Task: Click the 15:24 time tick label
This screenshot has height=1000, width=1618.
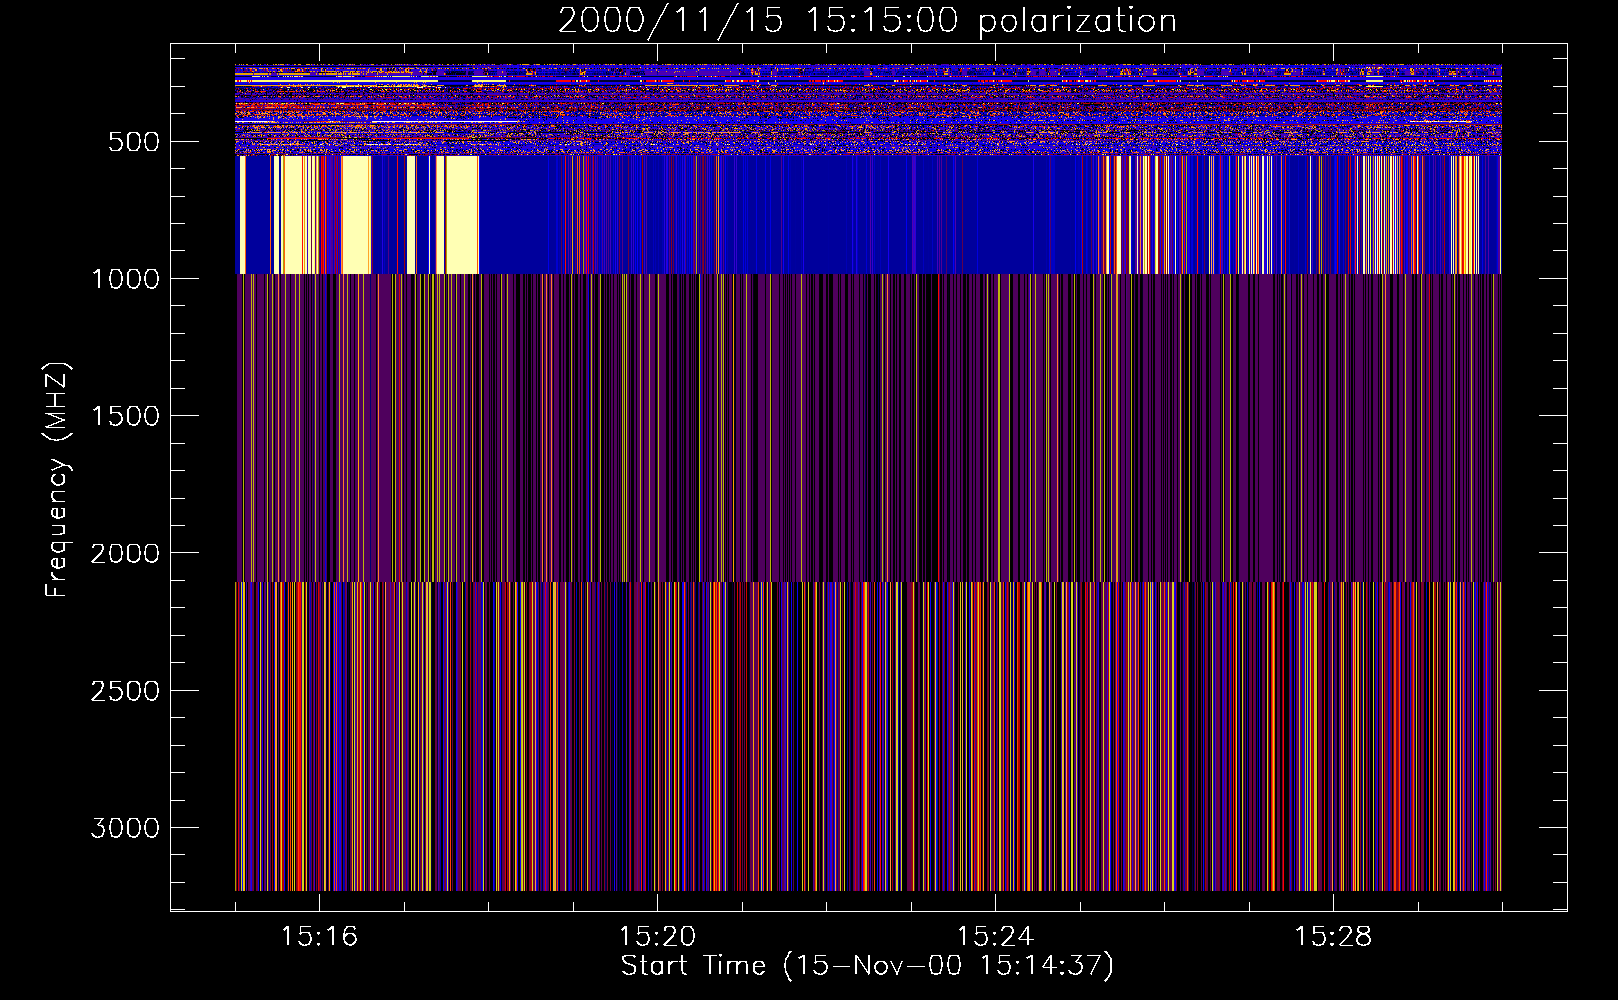Action: 995,937
